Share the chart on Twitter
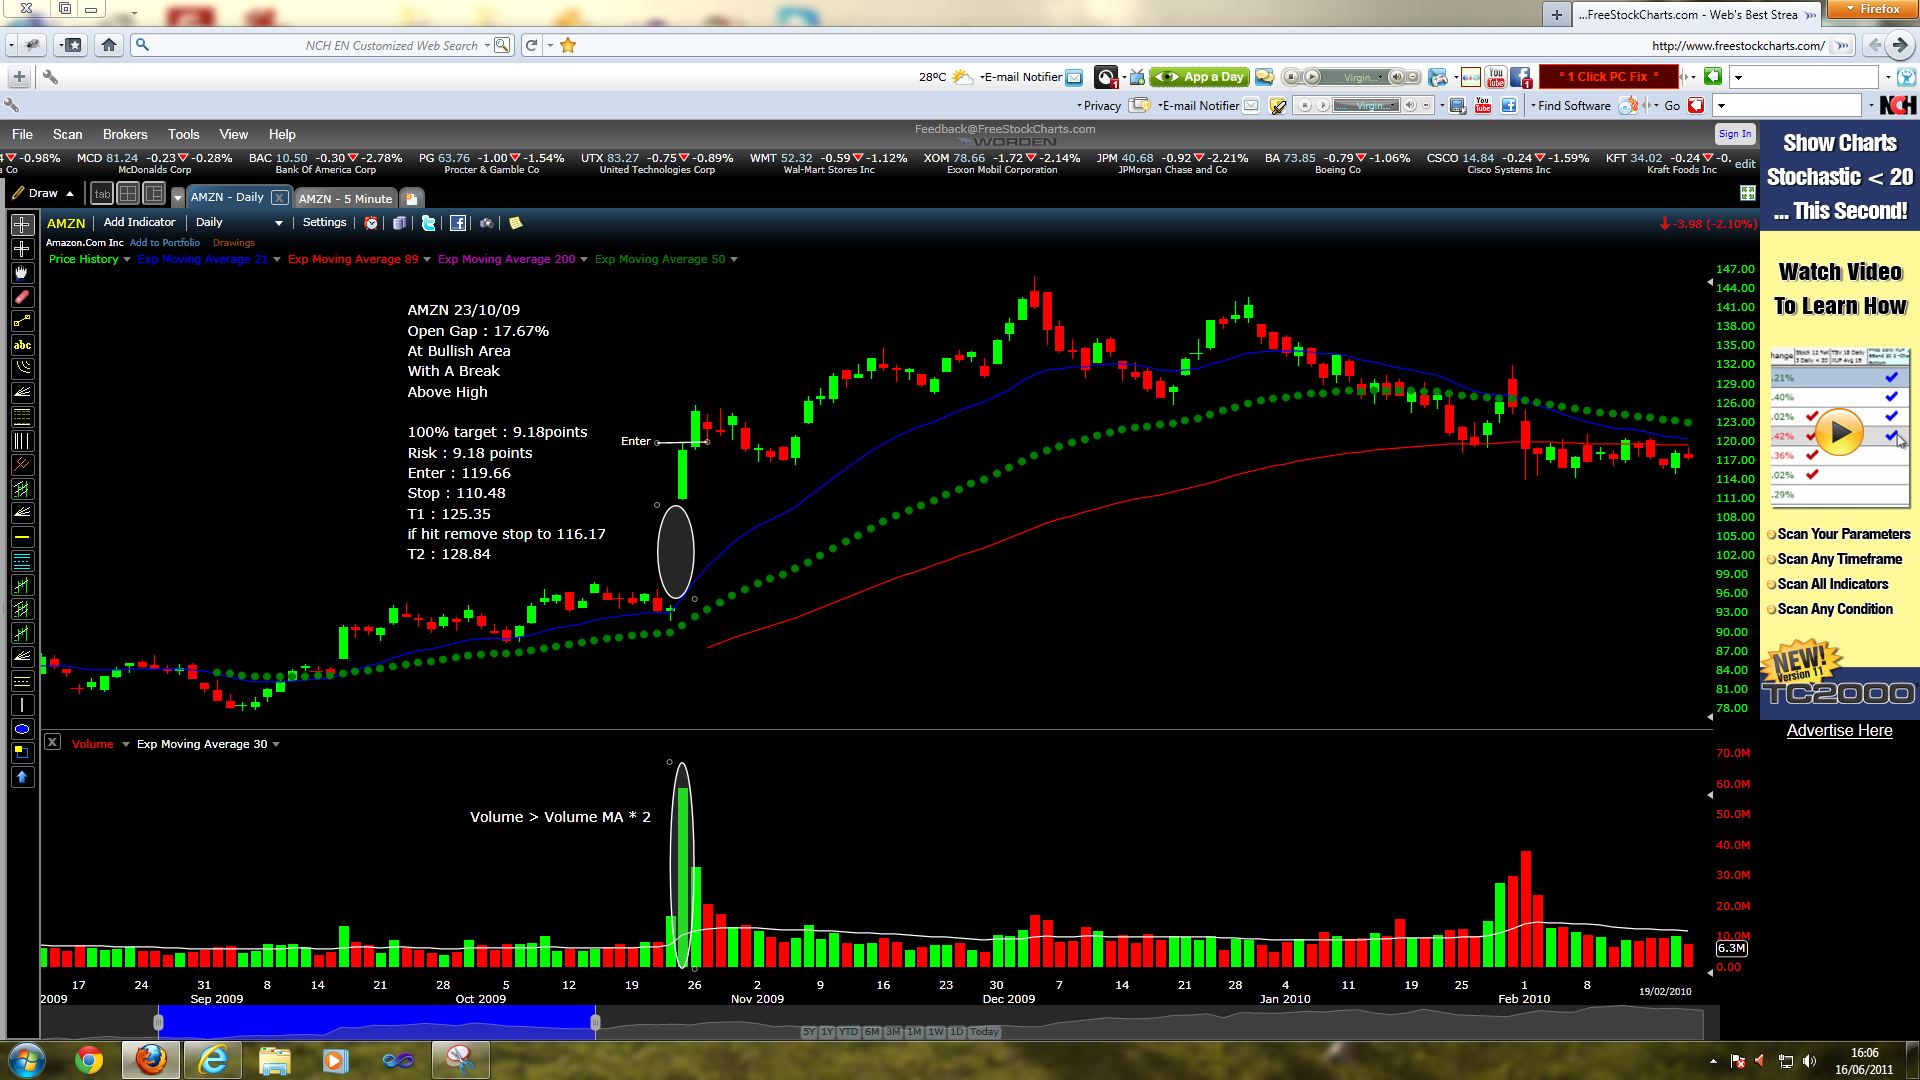 pyautogui.click(x=428, y=223)
